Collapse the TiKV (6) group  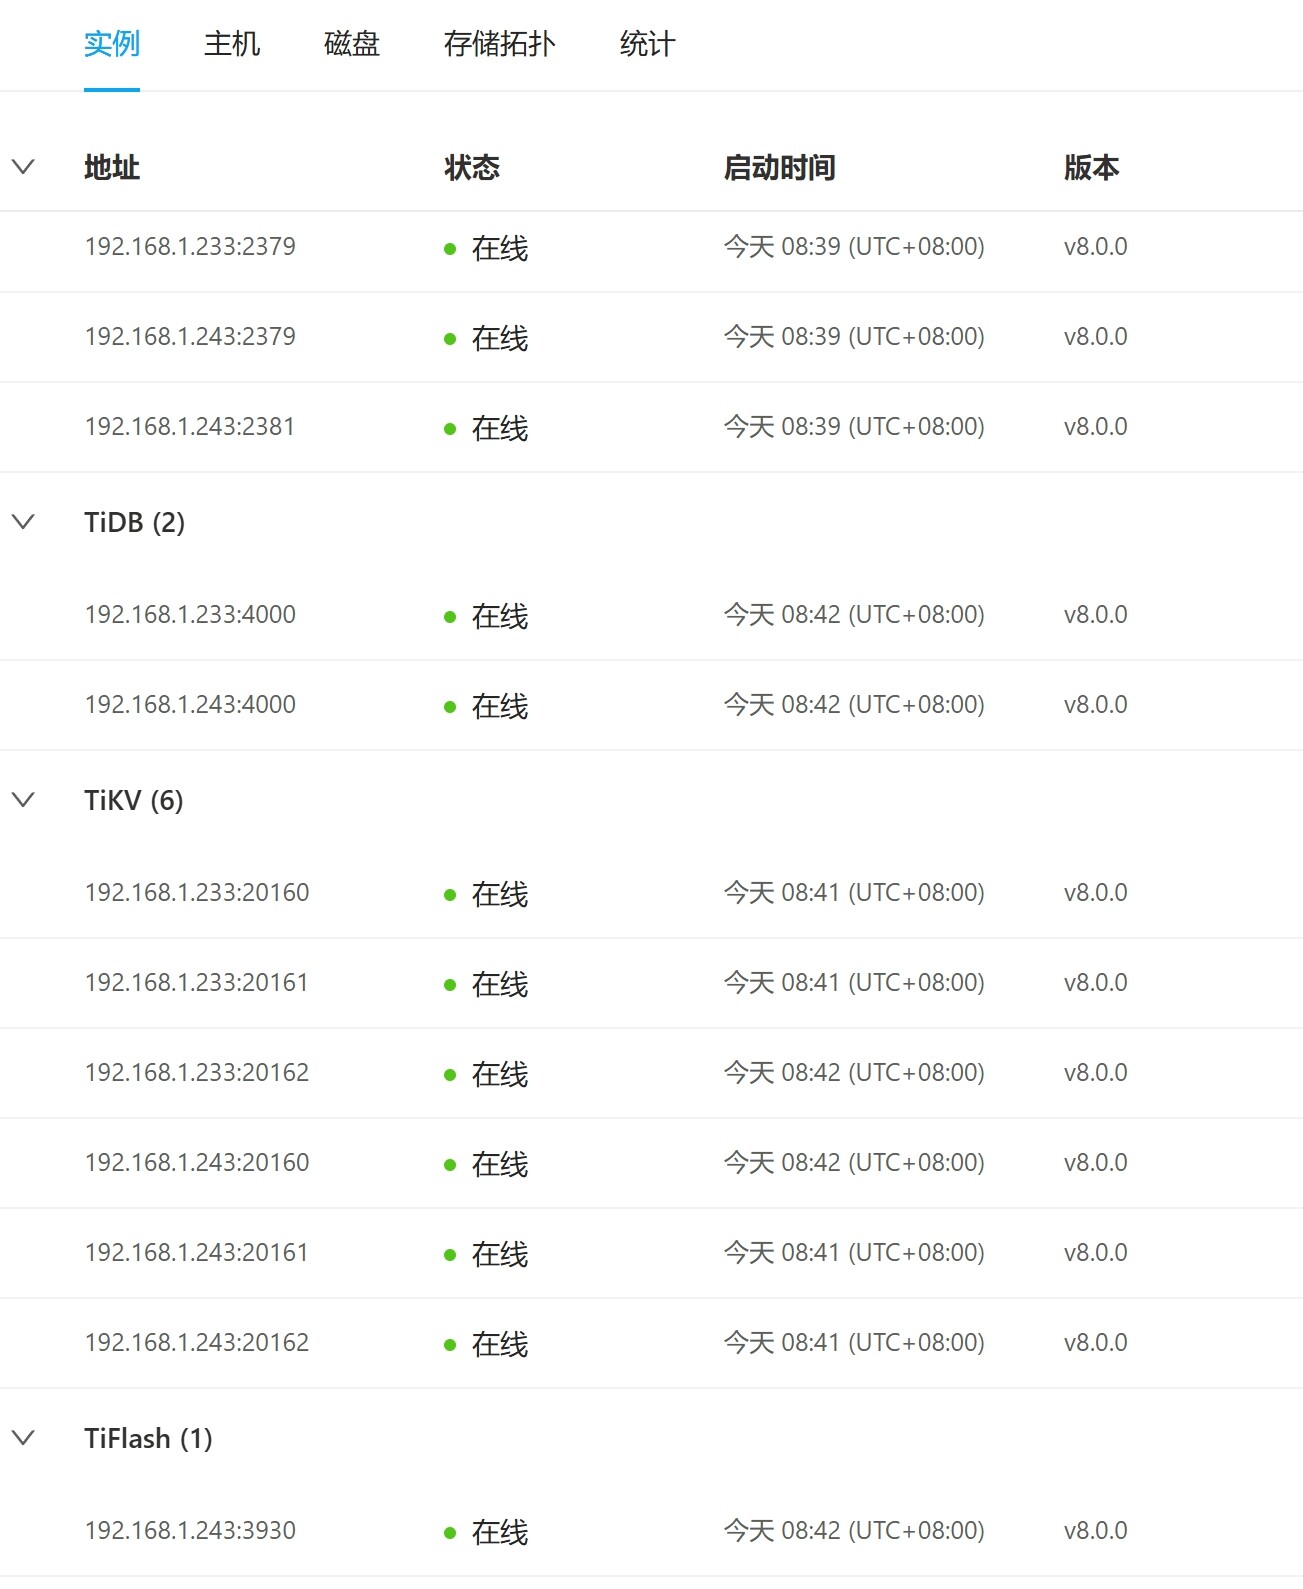point(23,800)
